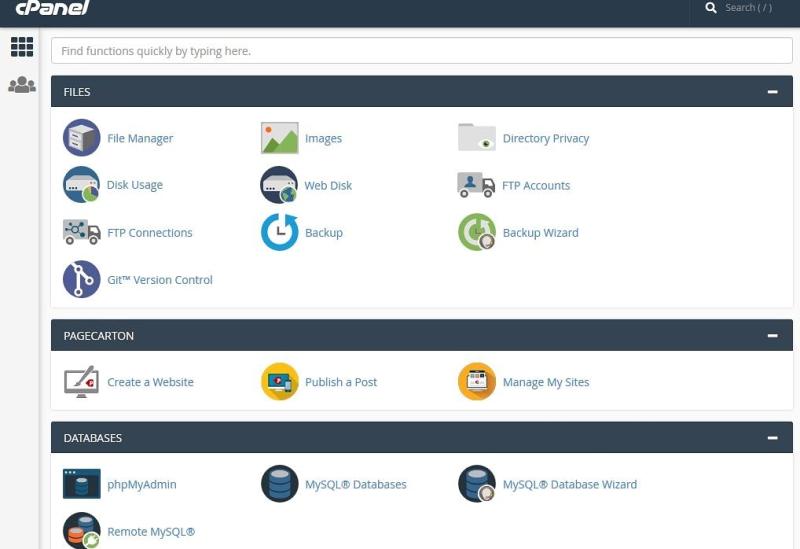The height and width of the screenshot is (549, 800).
Task: Open the Directory Privacy folder icon
Action: pyautogui.click(x=477, y=137)
